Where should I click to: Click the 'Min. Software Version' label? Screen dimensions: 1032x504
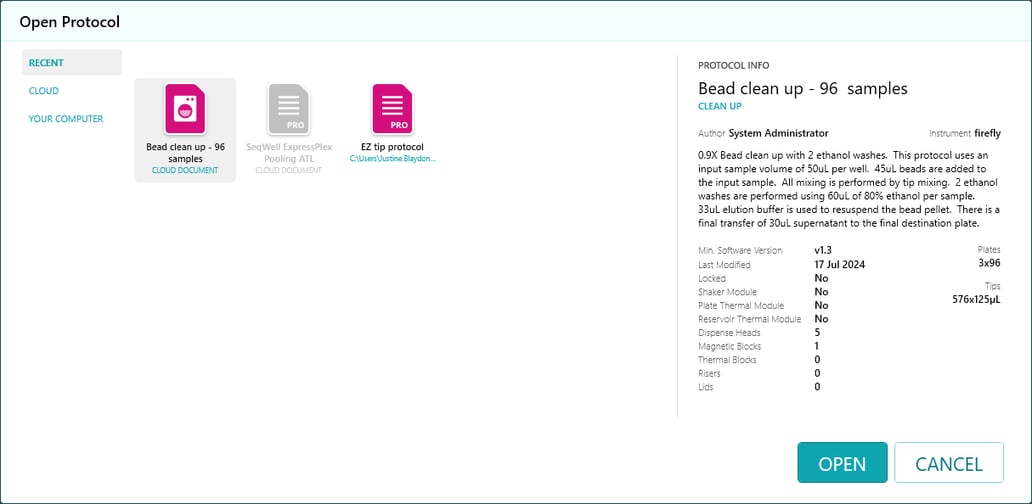(x=740, y=251)
